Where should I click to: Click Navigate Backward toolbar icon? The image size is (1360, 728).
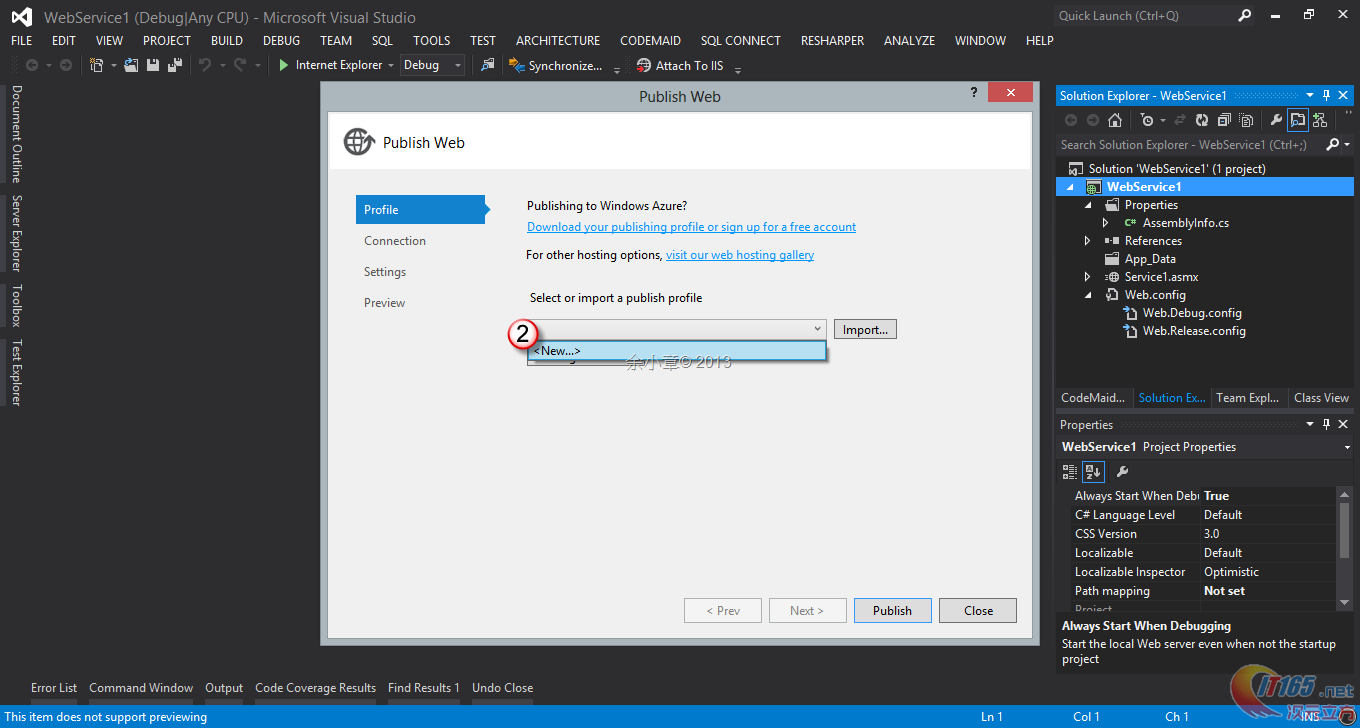32,65
